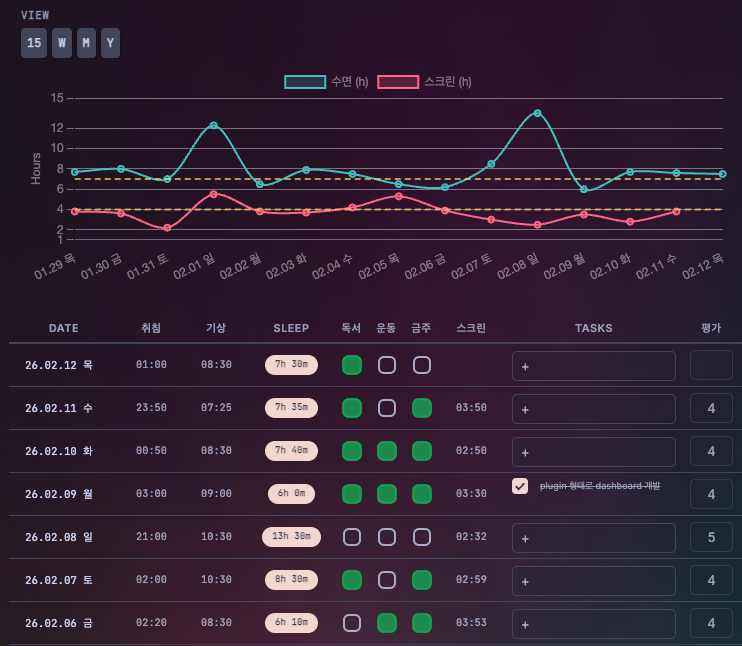Click the 02.01 screen data point on the chart
This screenshot has width=742, height=646.
tap(213, 194)
